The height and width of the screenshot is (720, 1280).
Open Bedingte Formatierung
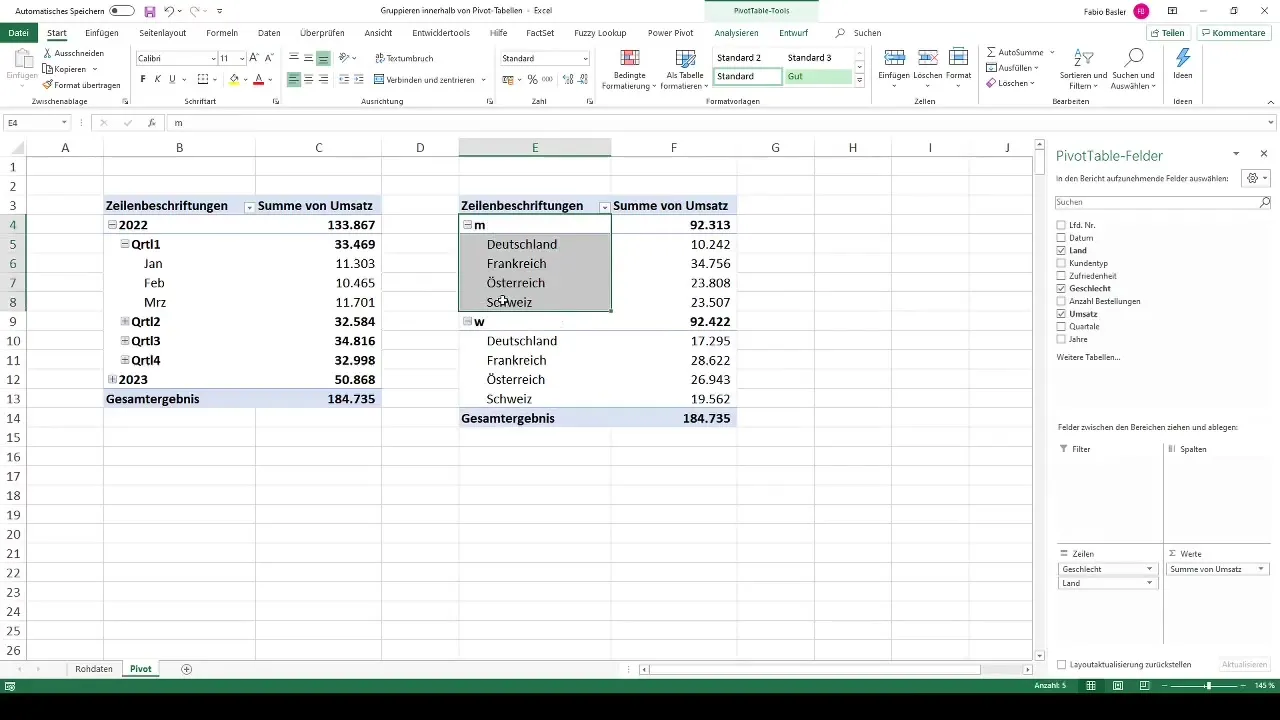[x=629, y=69]
